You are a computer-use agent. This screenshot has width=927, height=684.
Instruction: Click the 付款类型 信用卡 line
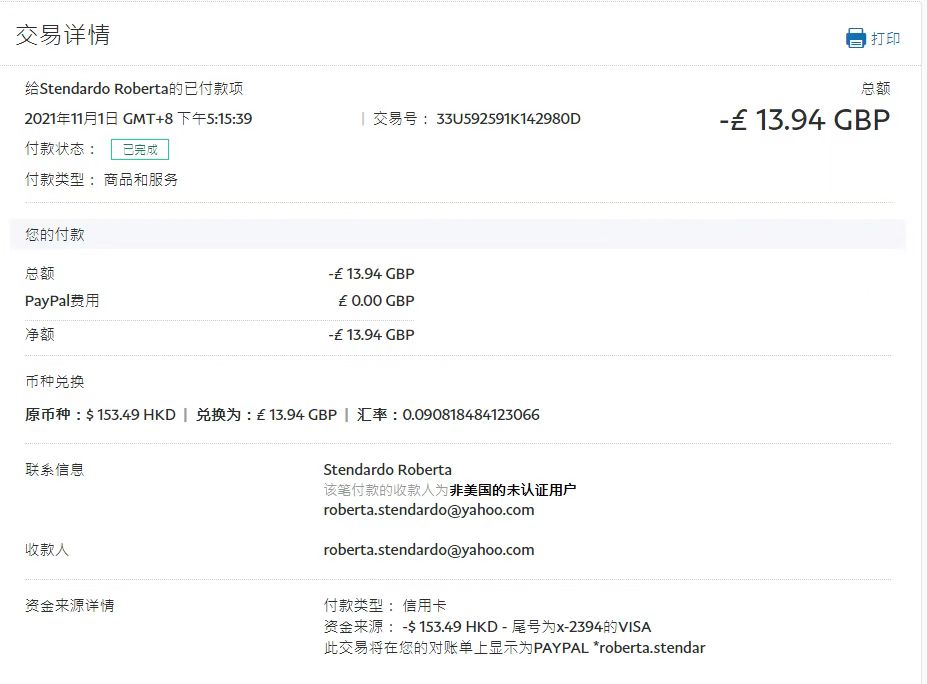(385, 606)
